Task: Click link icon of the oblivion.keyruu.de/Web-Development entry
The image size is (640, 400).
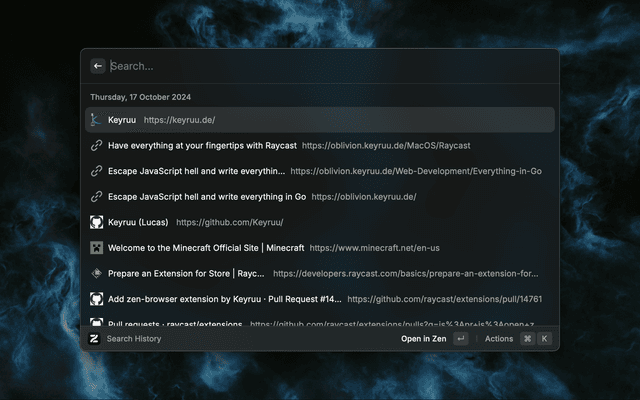Action: coord(97,171)
